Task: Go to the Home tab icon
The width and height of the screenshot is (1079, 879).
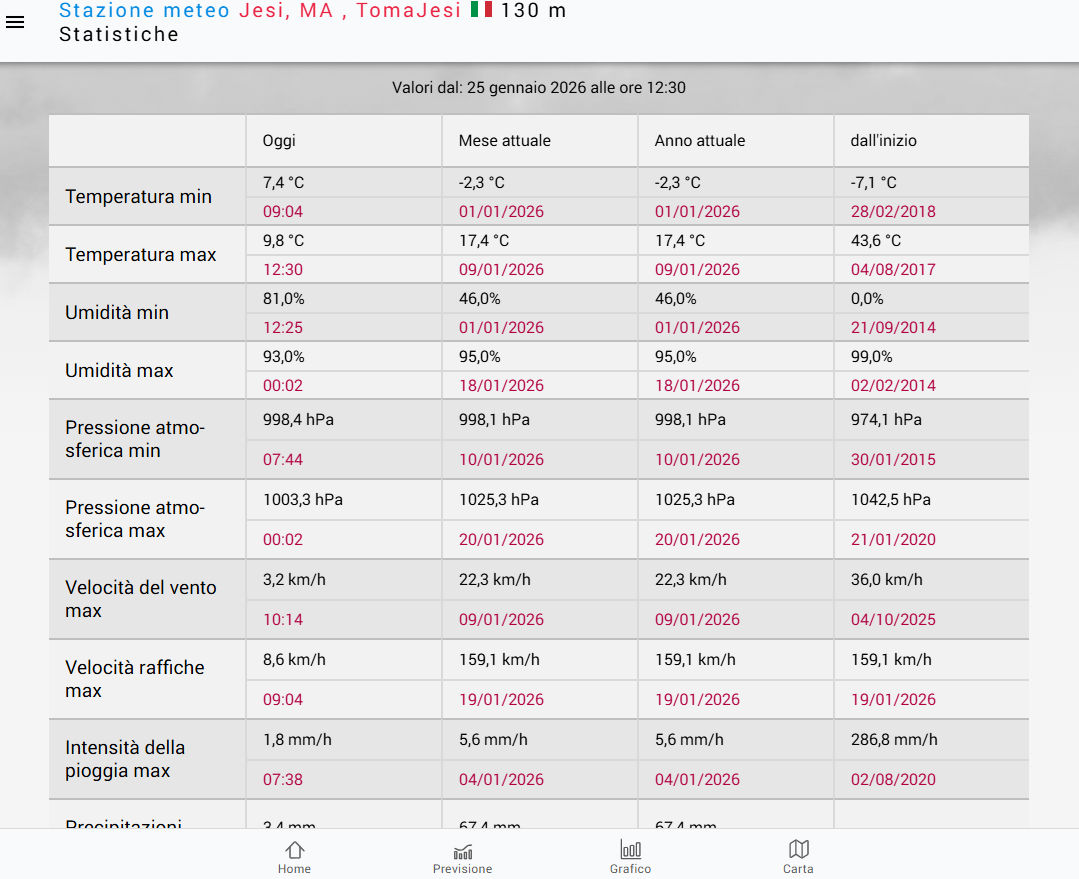Action: click(294, 851)
